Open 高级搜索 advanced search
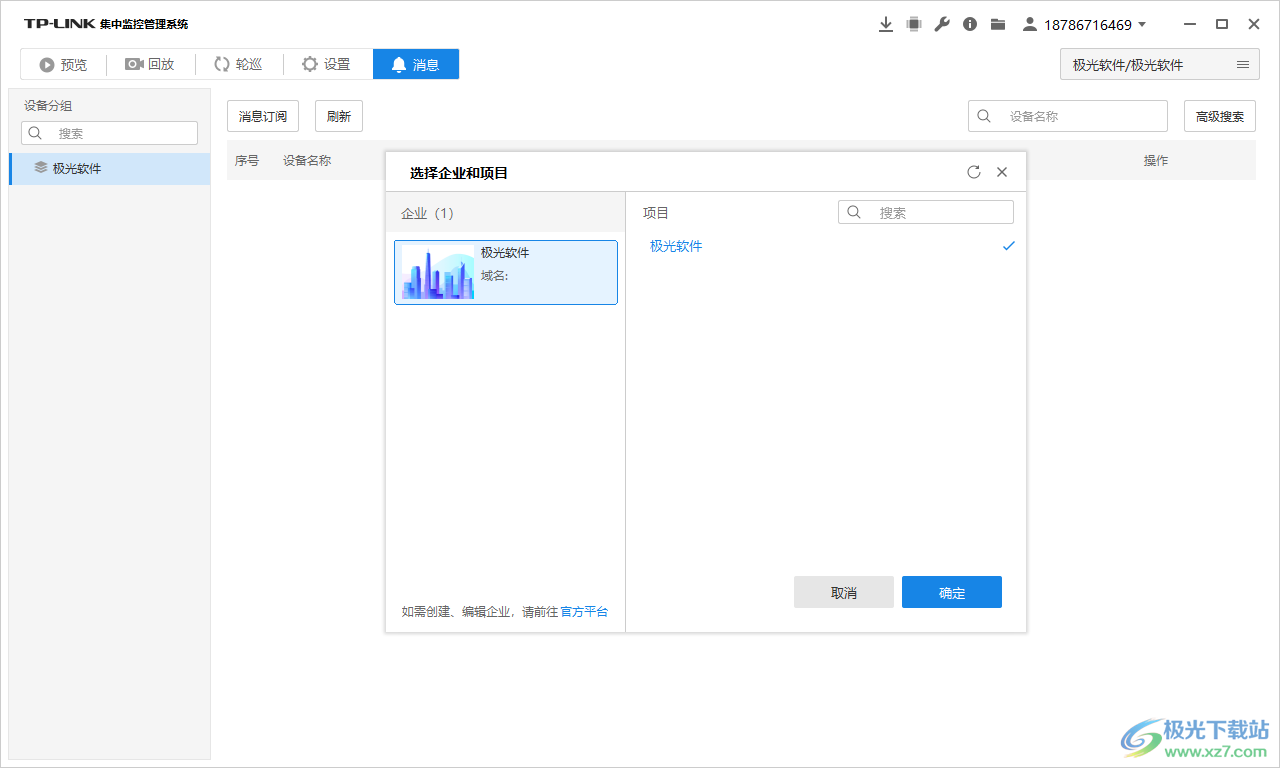 pos(1220,116)
